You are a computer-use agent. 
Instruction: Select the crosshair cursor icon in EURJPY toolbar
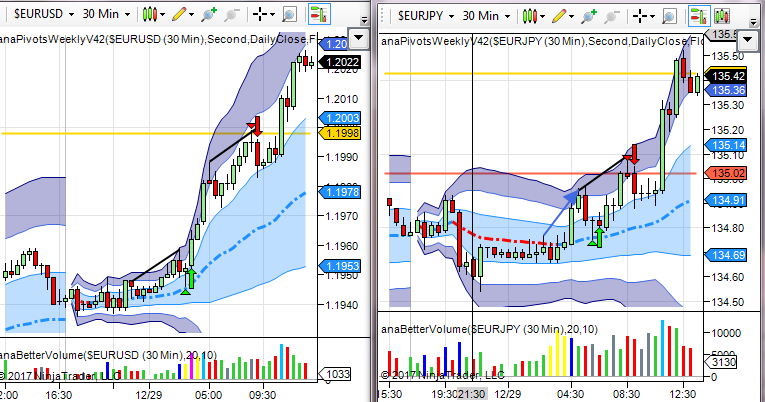click(640, 17)
